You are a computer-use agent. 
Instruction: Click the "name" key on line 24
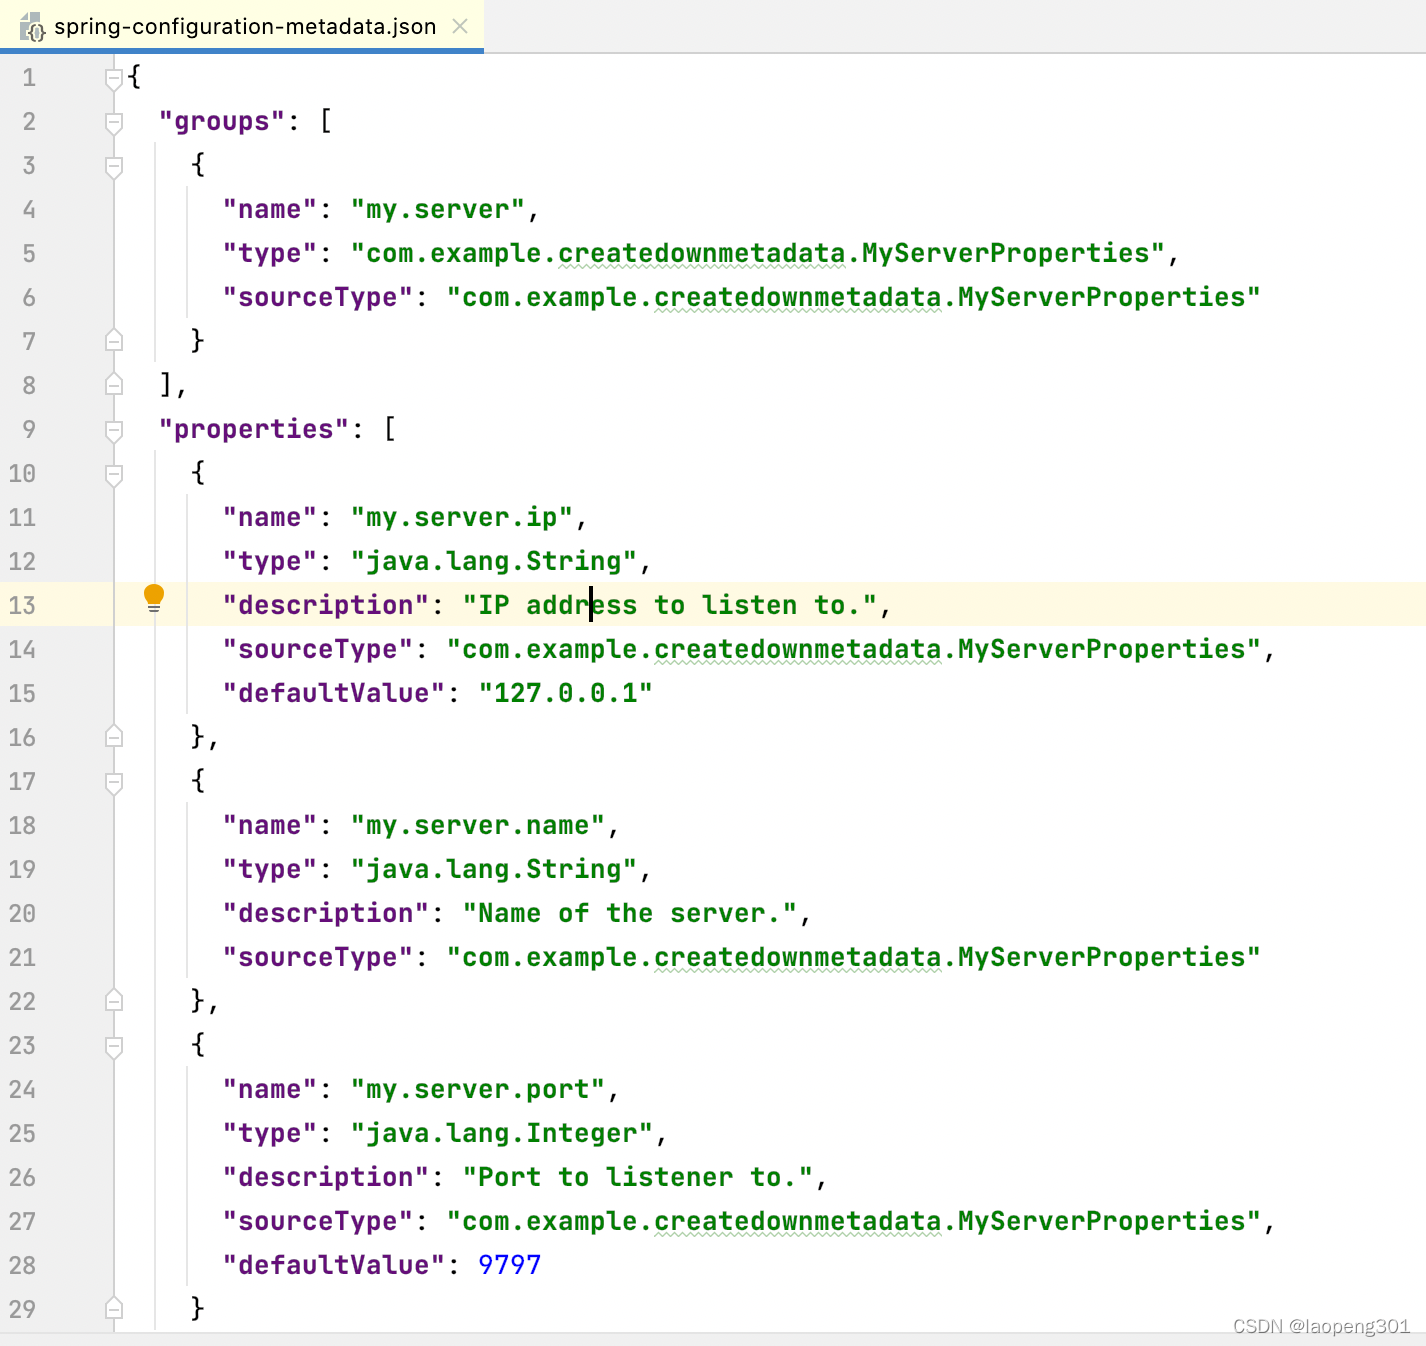pos(270,1090)
